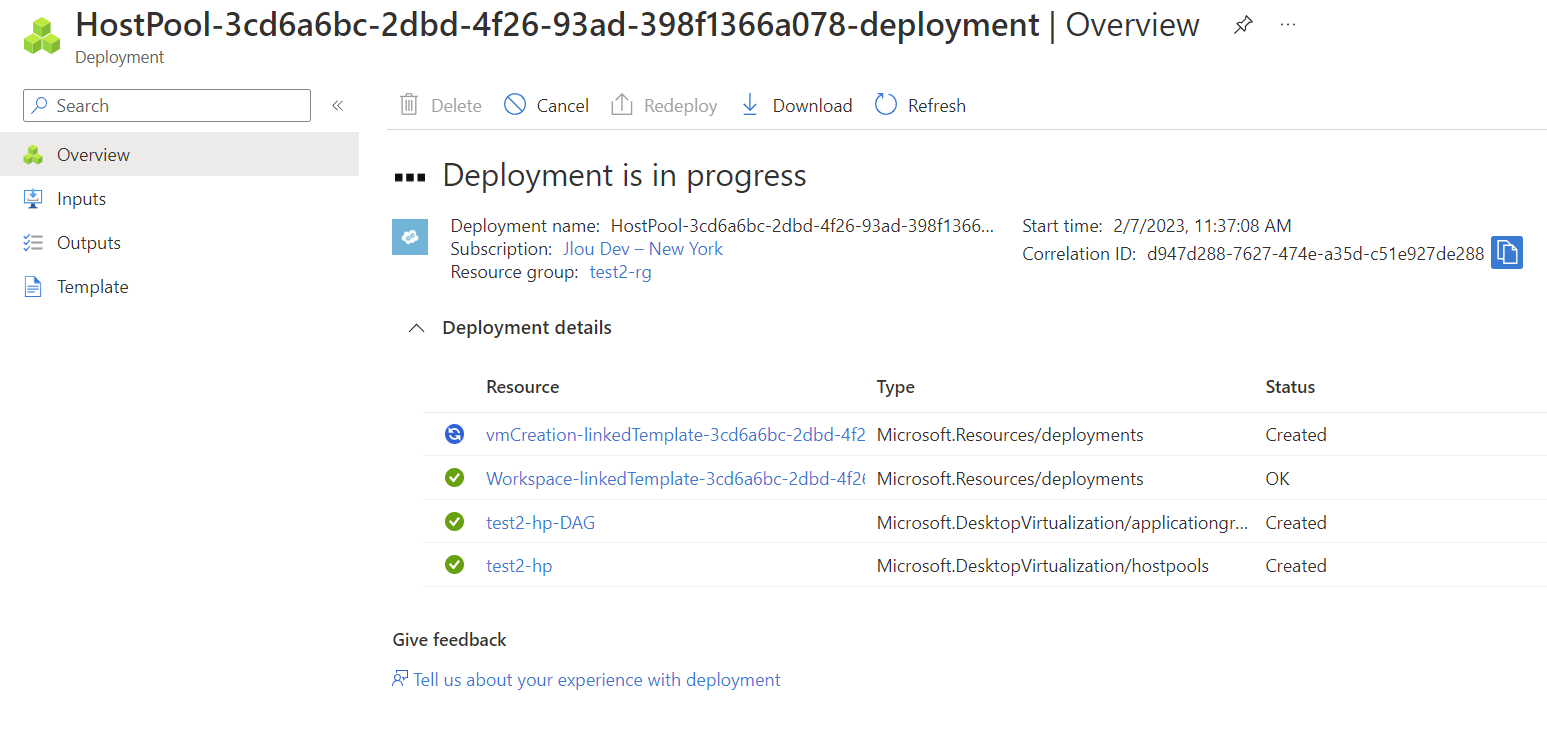Click Microsoft.DesktopVirtualization/hostpools type cell
The image size is (1547, 735).
coord(1043,566)
